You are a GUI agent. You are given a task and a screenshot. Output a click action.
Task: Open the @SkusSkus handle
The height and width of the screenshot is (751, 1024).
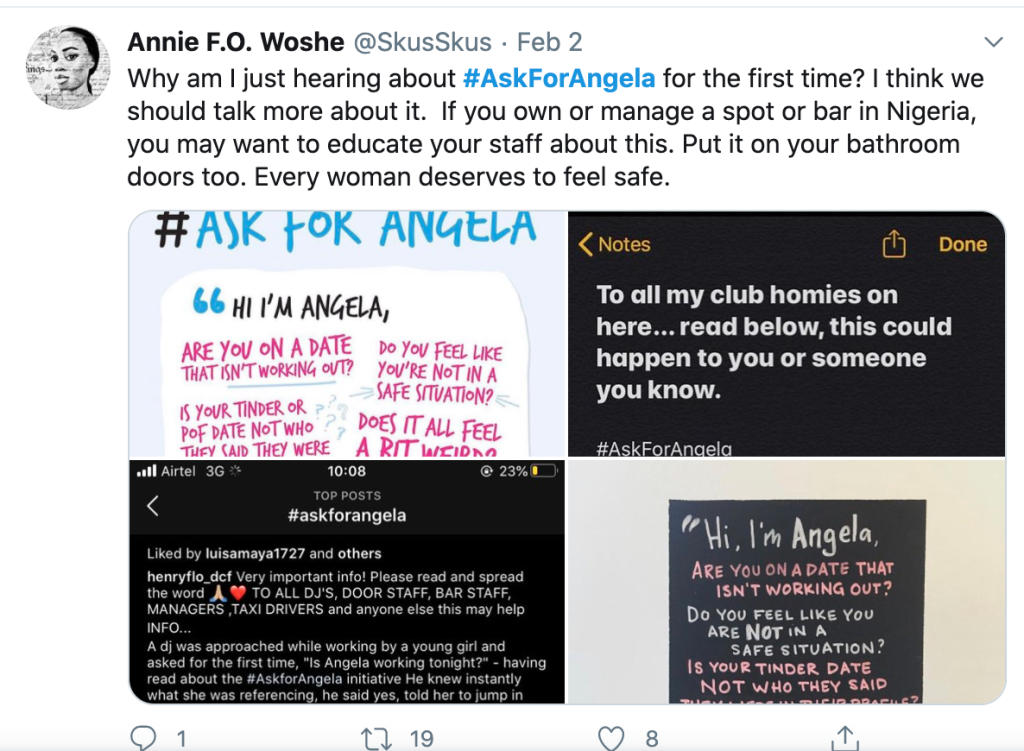[423, 42]
